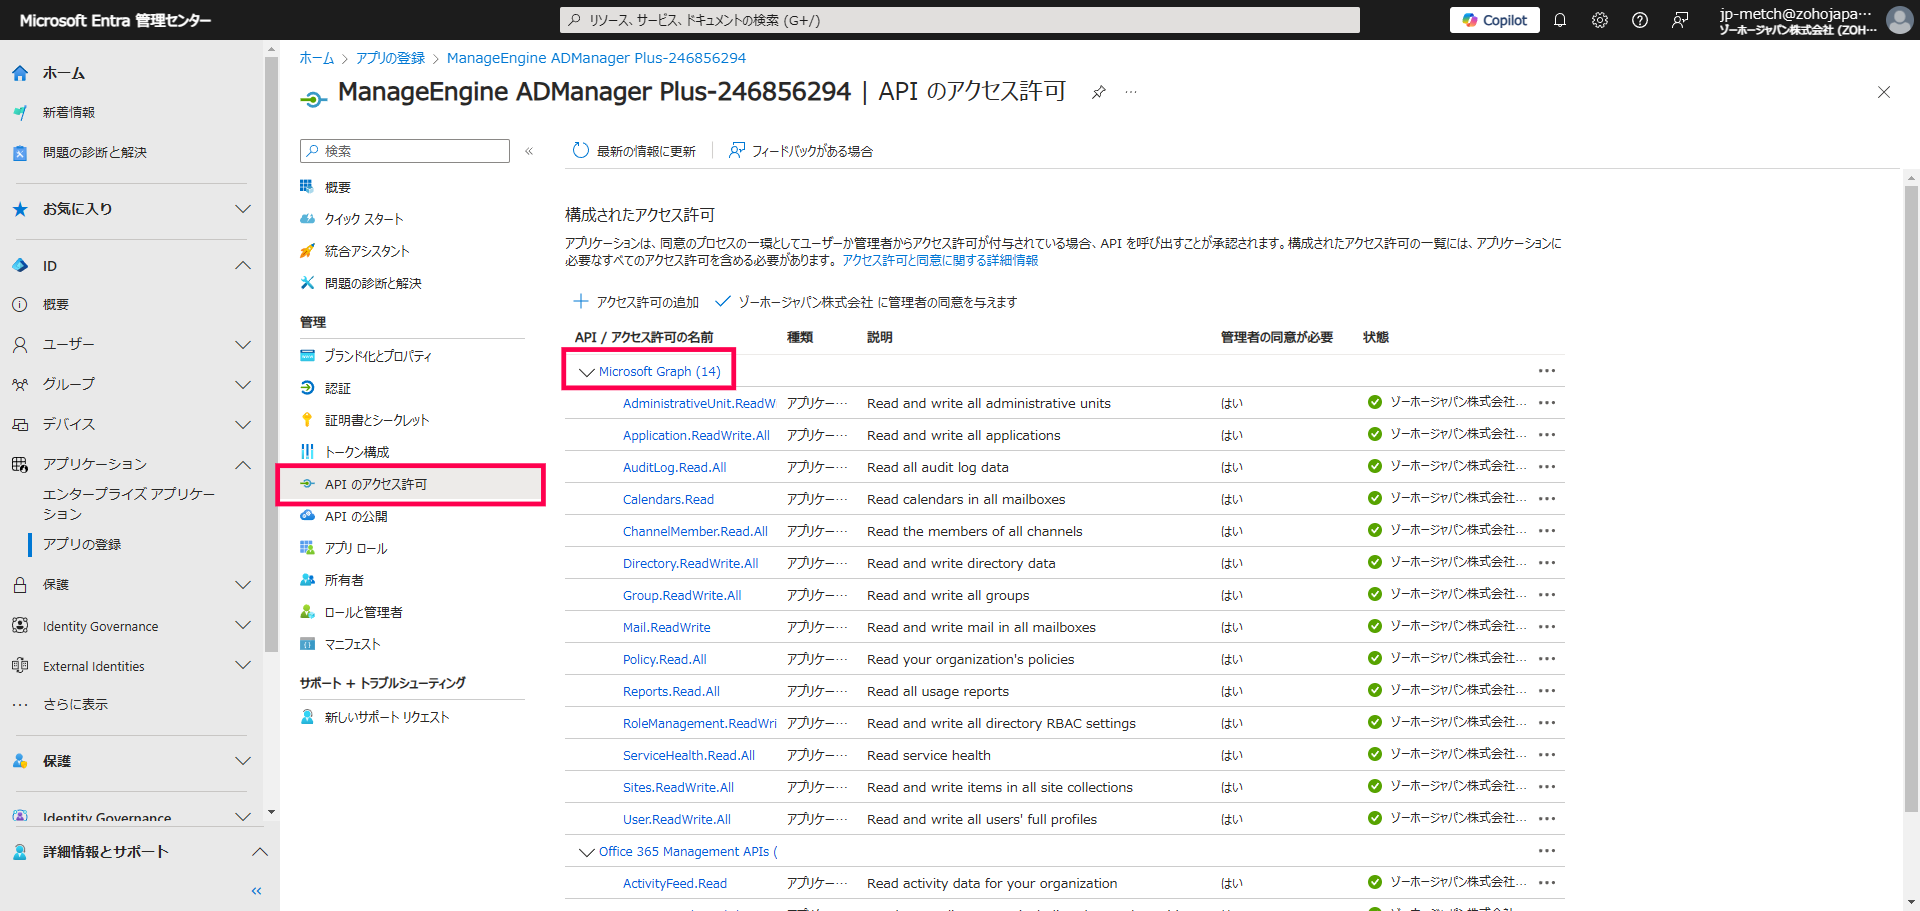1920x911 pixels.
Task: Refresh with 最新の情報に更新
Action: (634, 151)
